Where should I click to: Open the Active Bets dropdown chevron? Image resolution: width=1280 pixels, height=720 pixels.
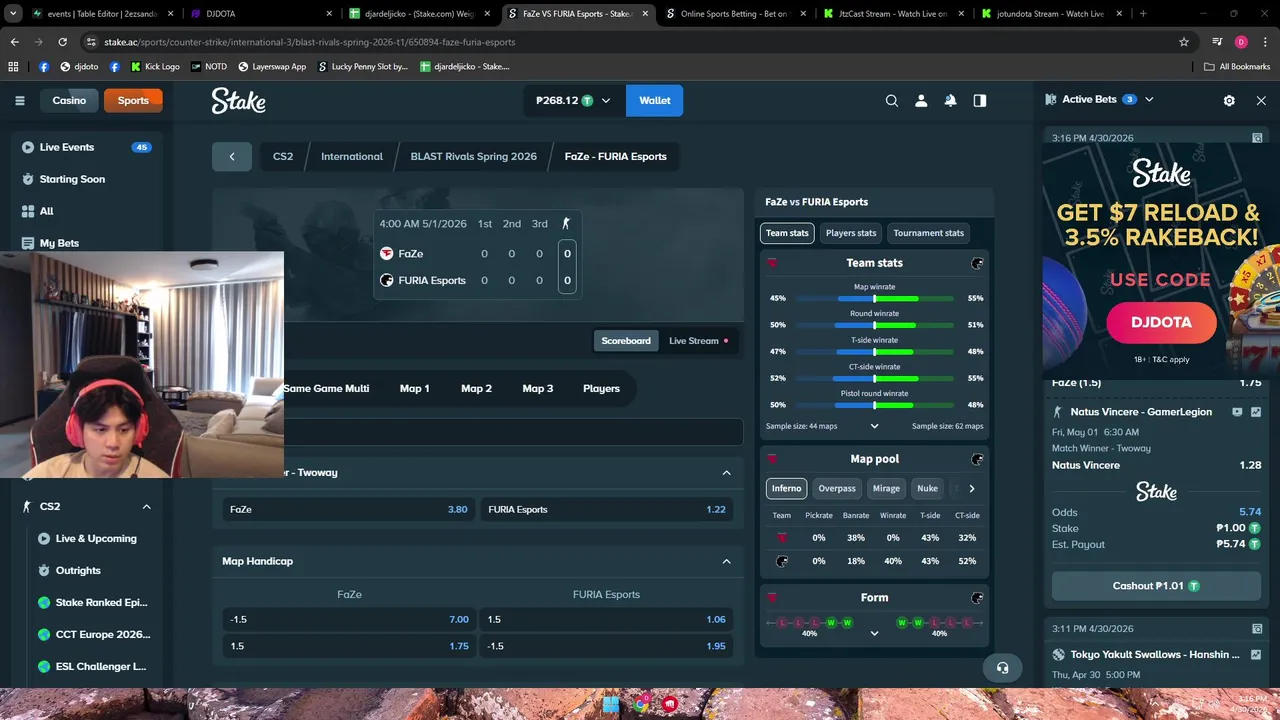coord(1149,99)
